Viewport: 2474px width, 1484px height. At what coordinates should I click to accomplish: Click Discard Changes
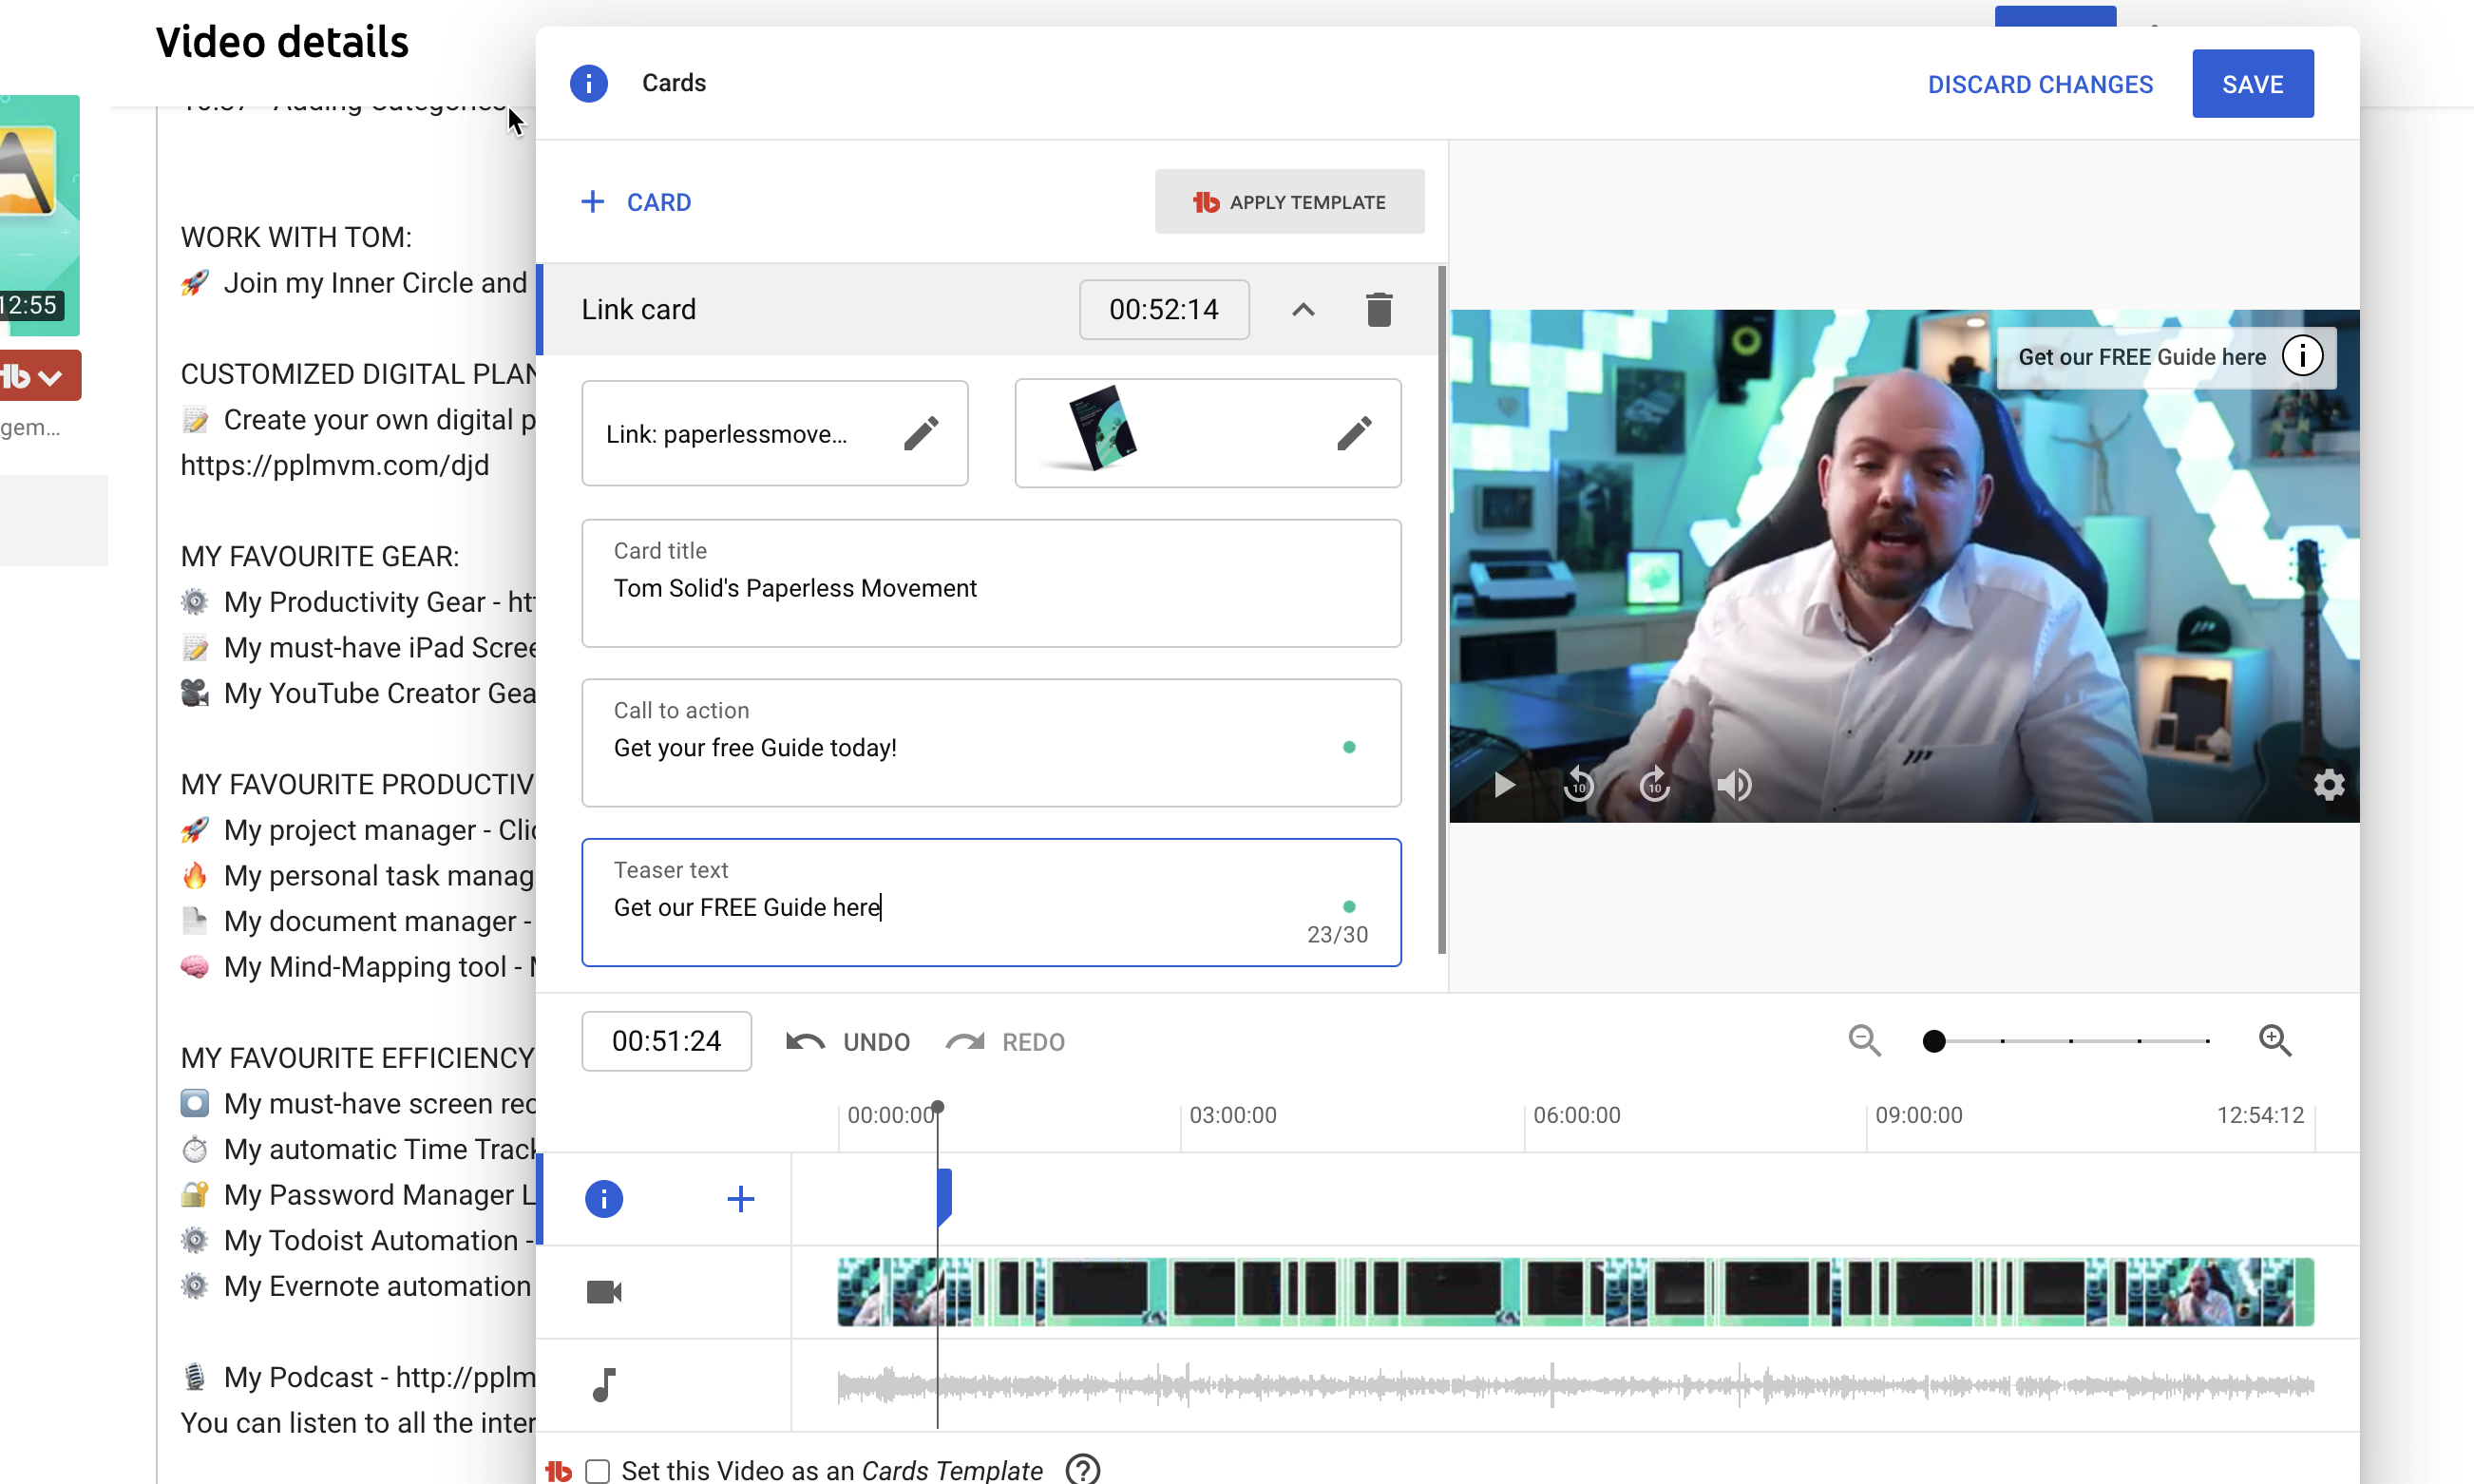[2039, 84]
